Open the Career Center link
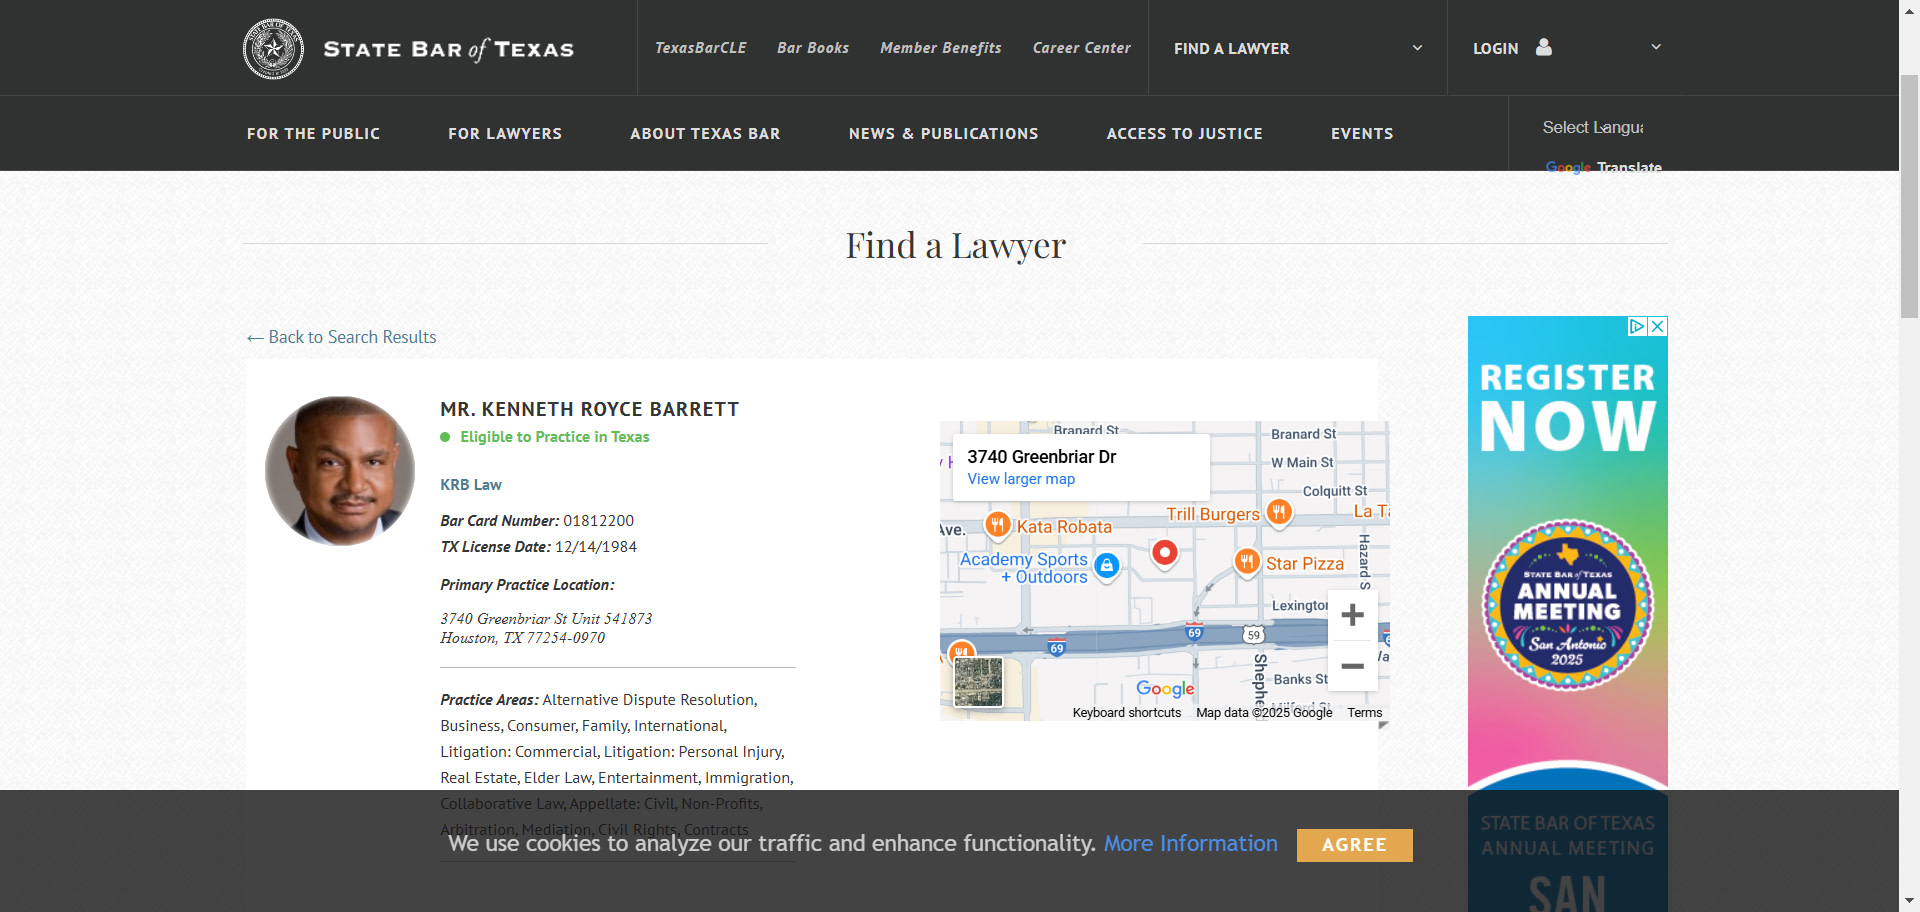This screenshot has width=1920, height=912. tap(1082, 48)
